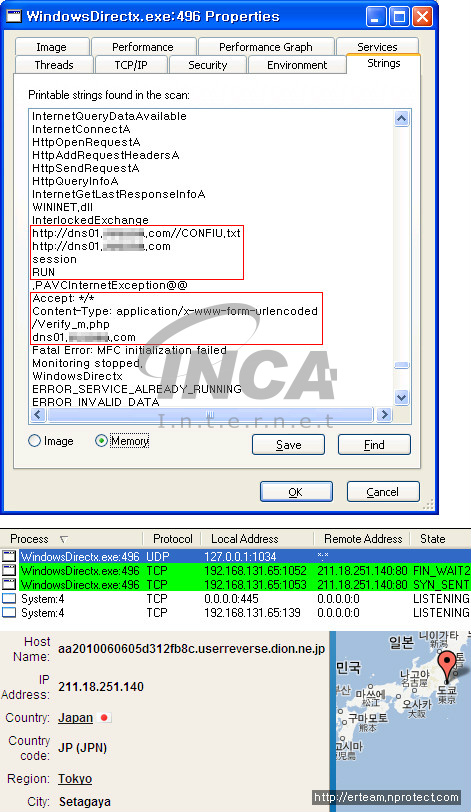Viewport: 471px width, 812px height.
Task: Select the WindowsDirectx.exe UDP row icon
Action: [x=9, y=557]
